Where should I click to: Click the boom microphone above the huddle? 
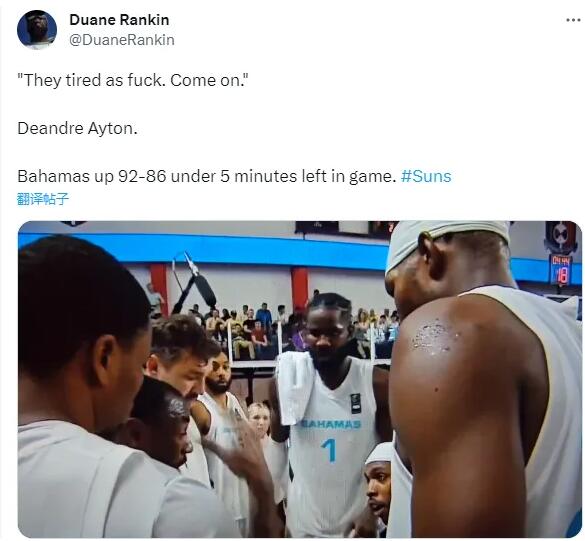point(195,282)
